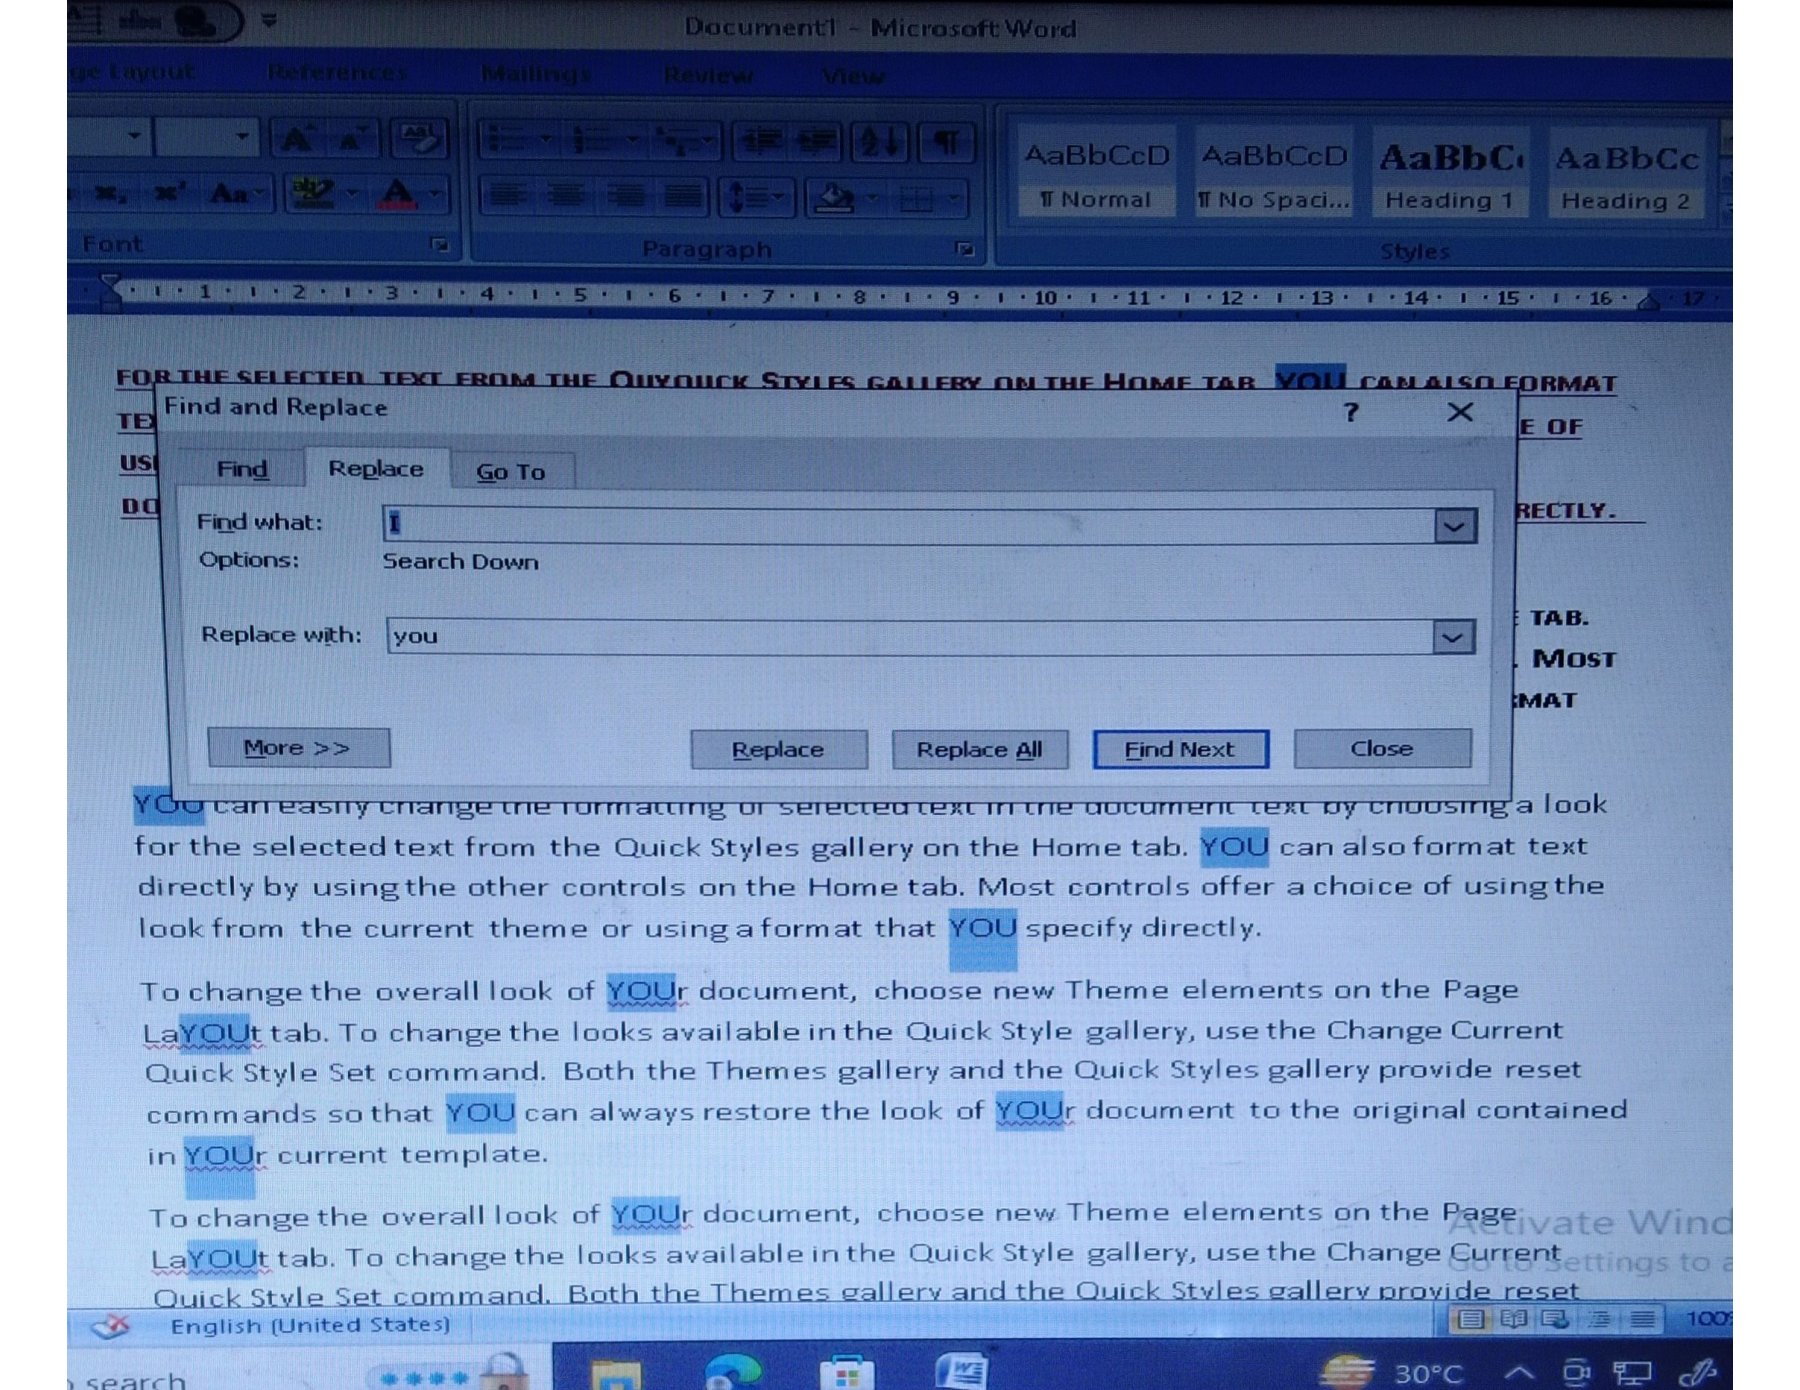Viewport: 1800px width, 1390px height.
Task: Toggle Show/Hide paragraph marks pilcrow
Action: pyautogui.click(x=946, y=142)
